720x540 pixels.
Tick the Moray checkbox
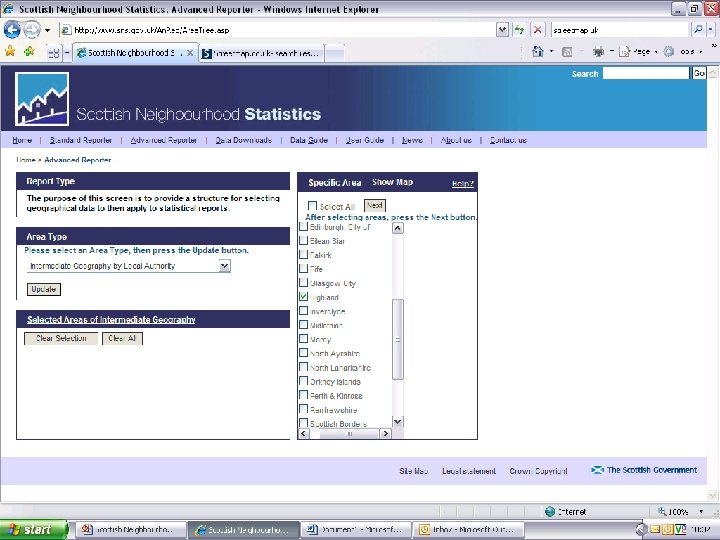point(304,339)
